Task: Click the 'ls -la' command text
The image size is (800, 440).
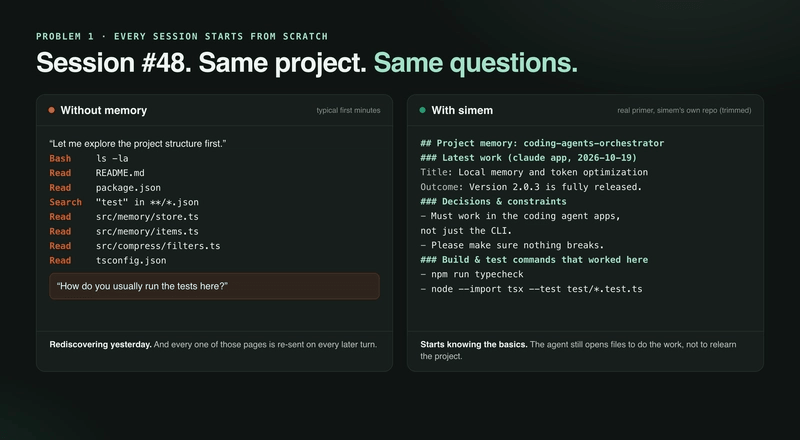Action: (112, 158)
